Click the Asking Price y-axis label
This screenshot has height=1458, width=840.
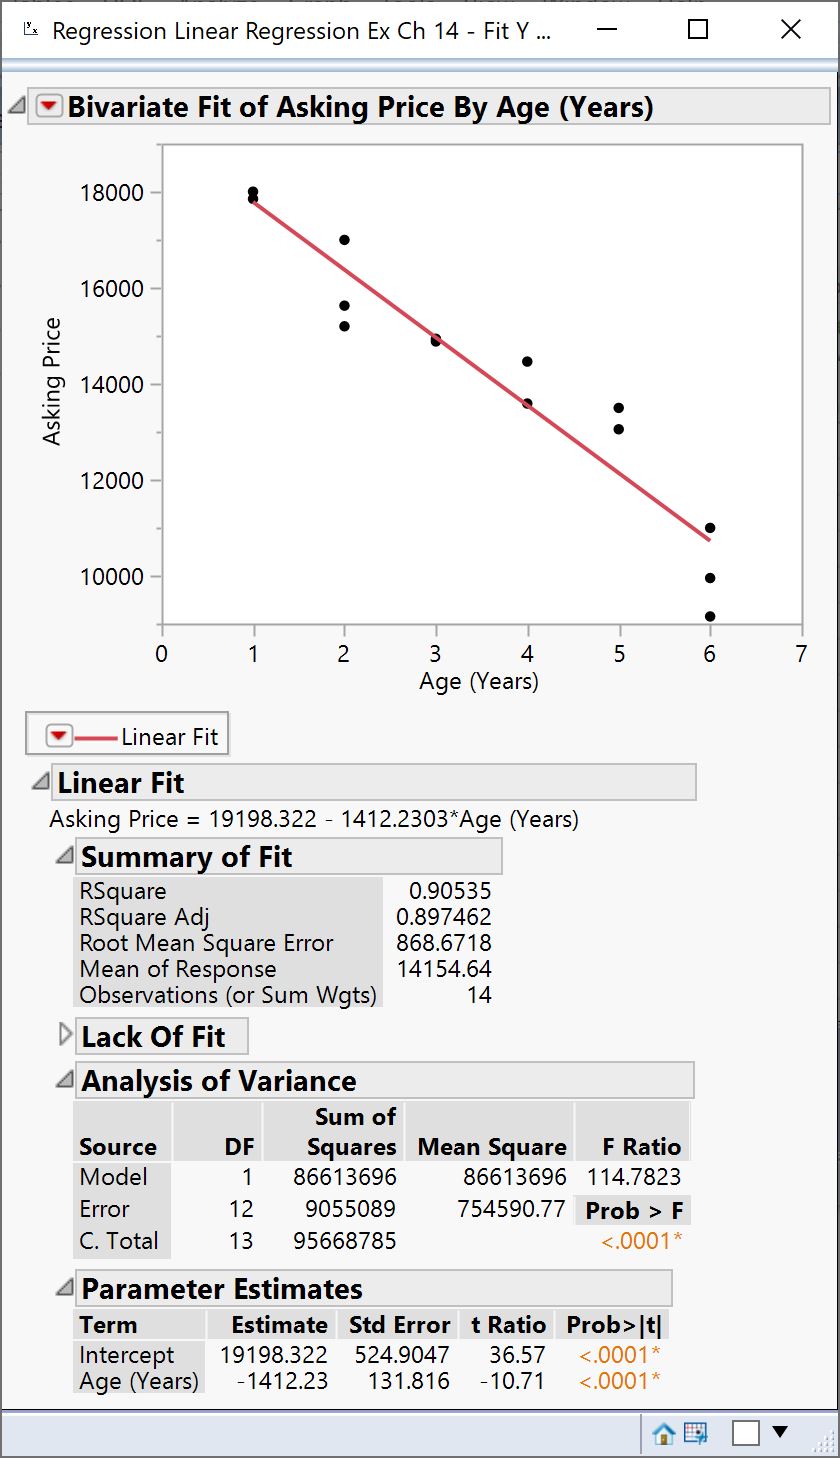(52, 381)
